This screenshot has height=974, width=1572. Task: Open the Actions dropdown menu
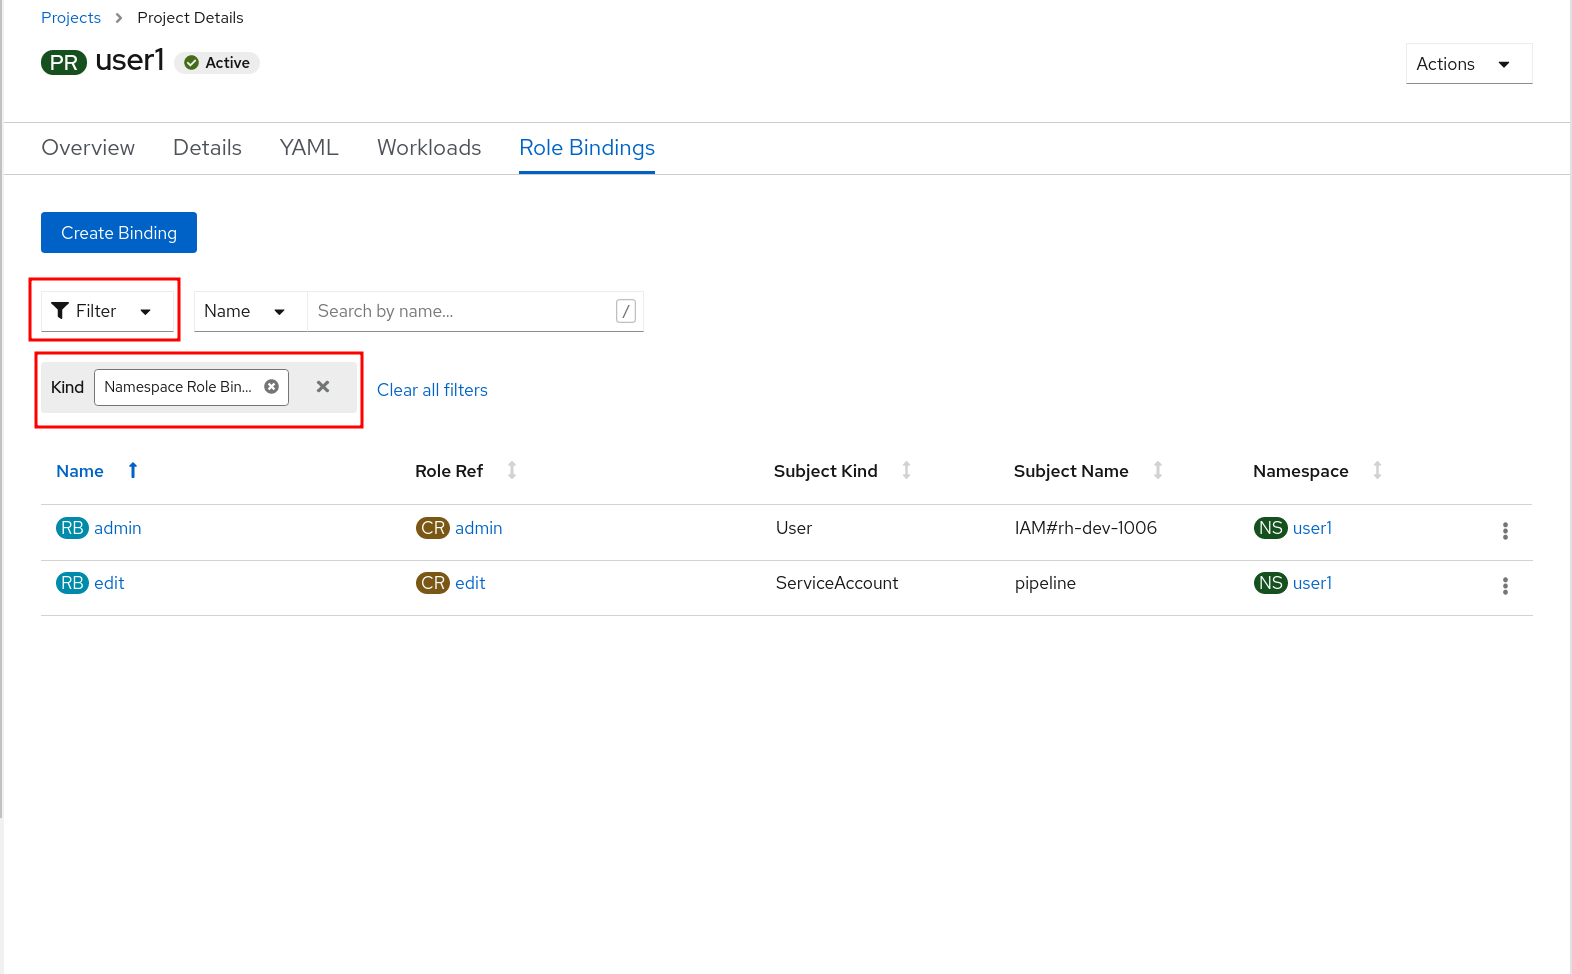pyautogui.click(x=1467, y=64)
